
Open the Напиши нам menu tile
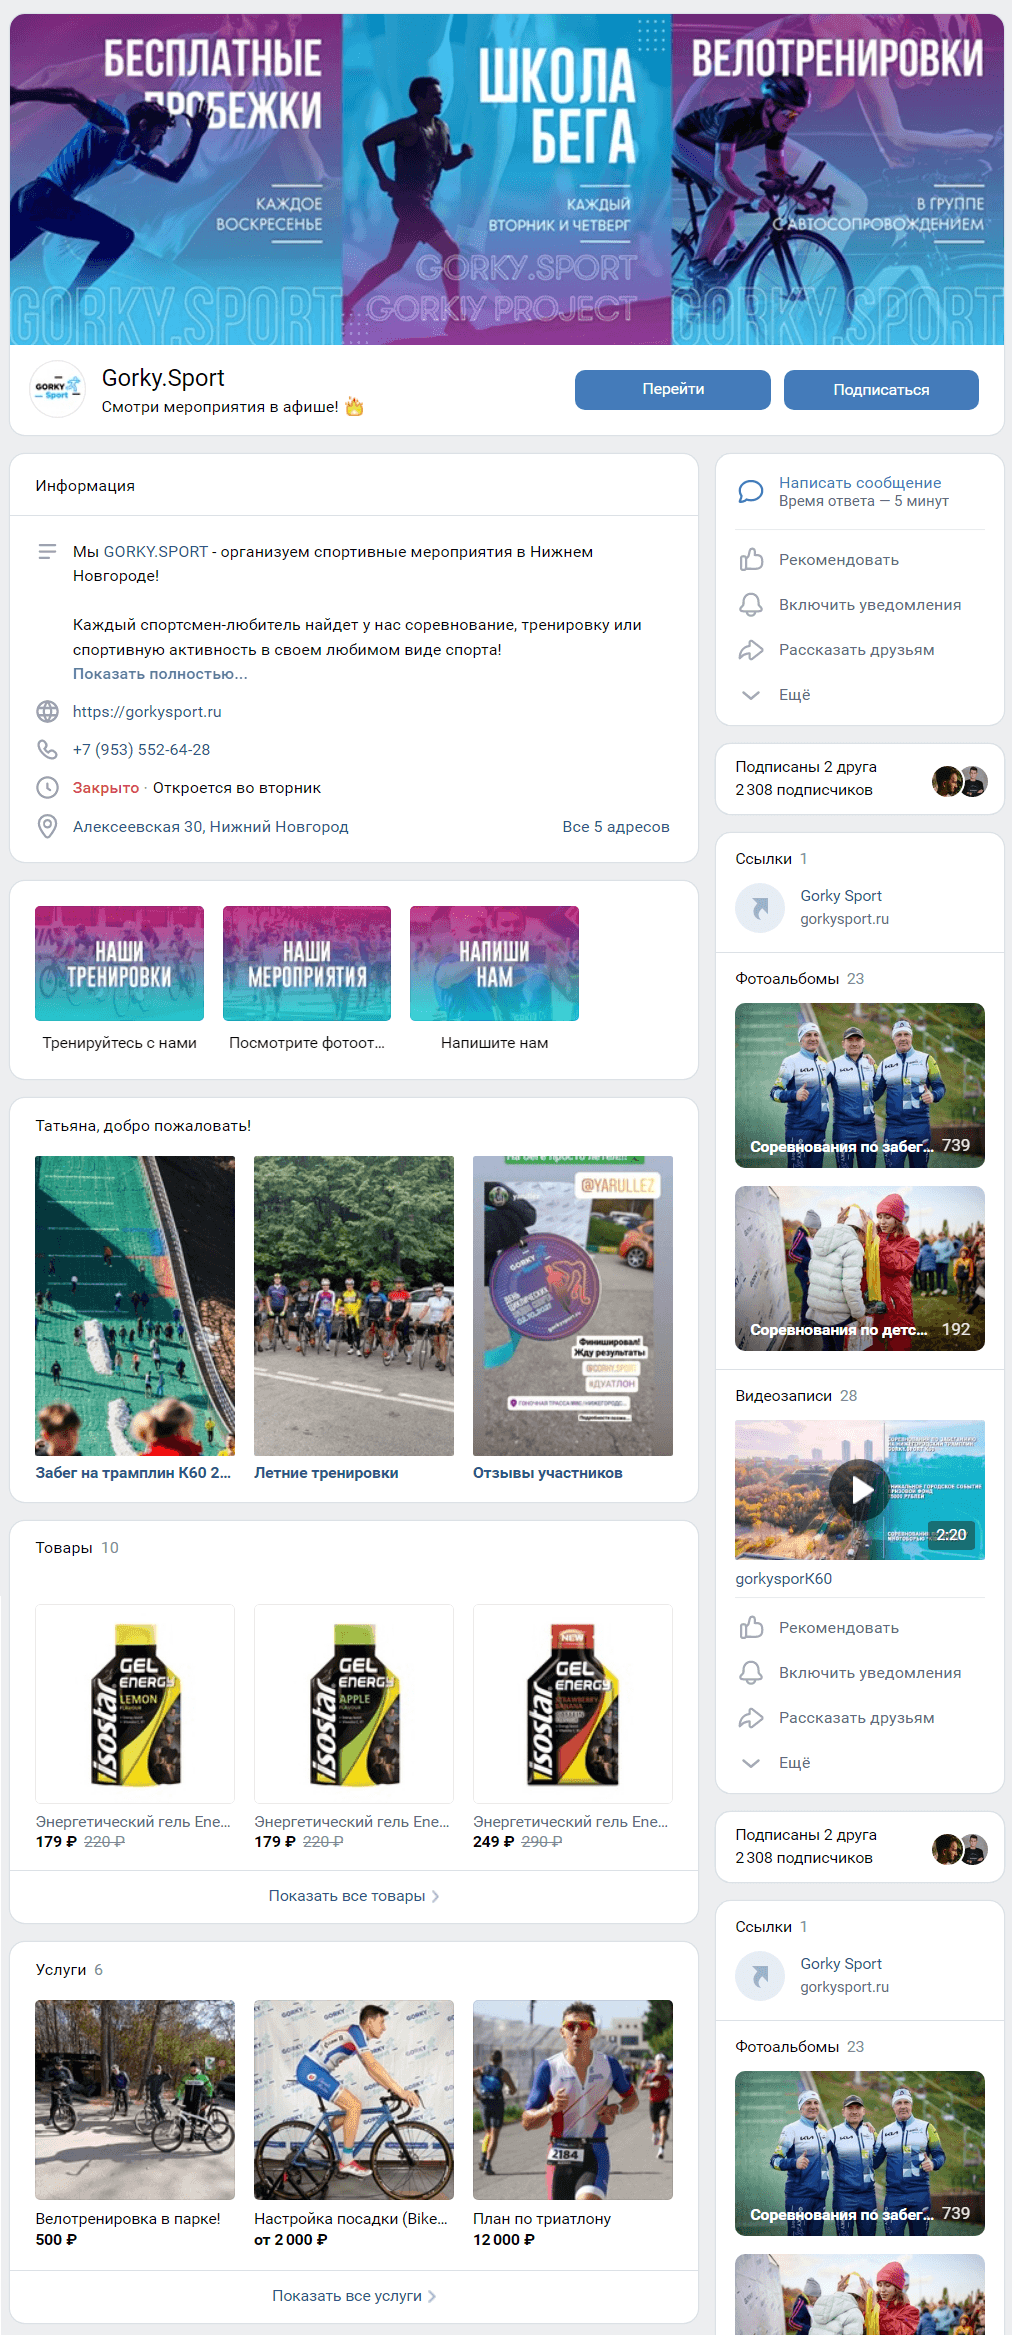pos(494,964)
